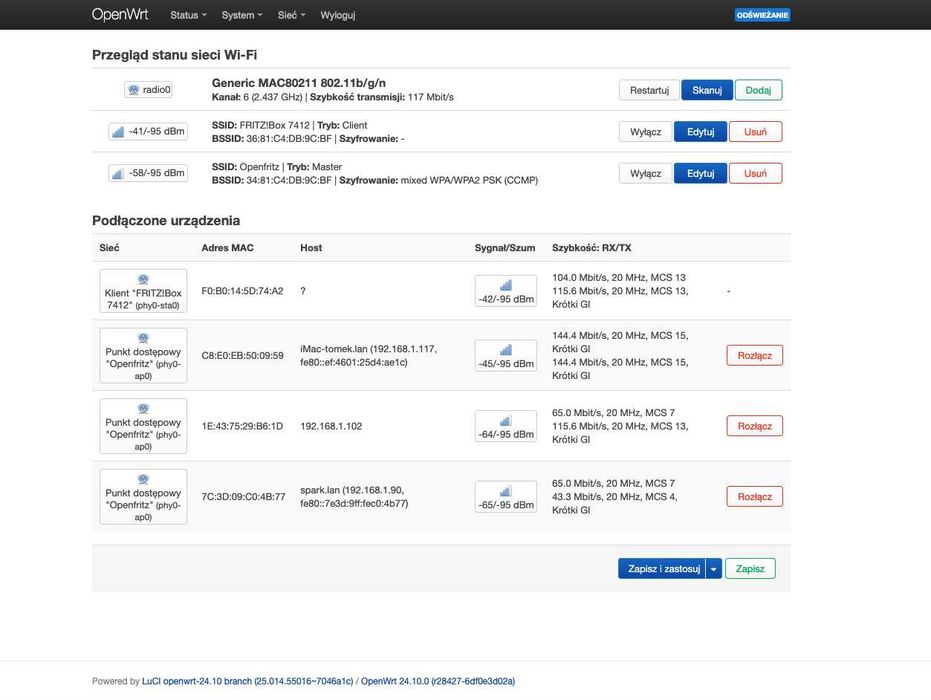931x700 pixels.
Task: Click the Szybkość: RX/TX column header
Action: click(591, 248)
